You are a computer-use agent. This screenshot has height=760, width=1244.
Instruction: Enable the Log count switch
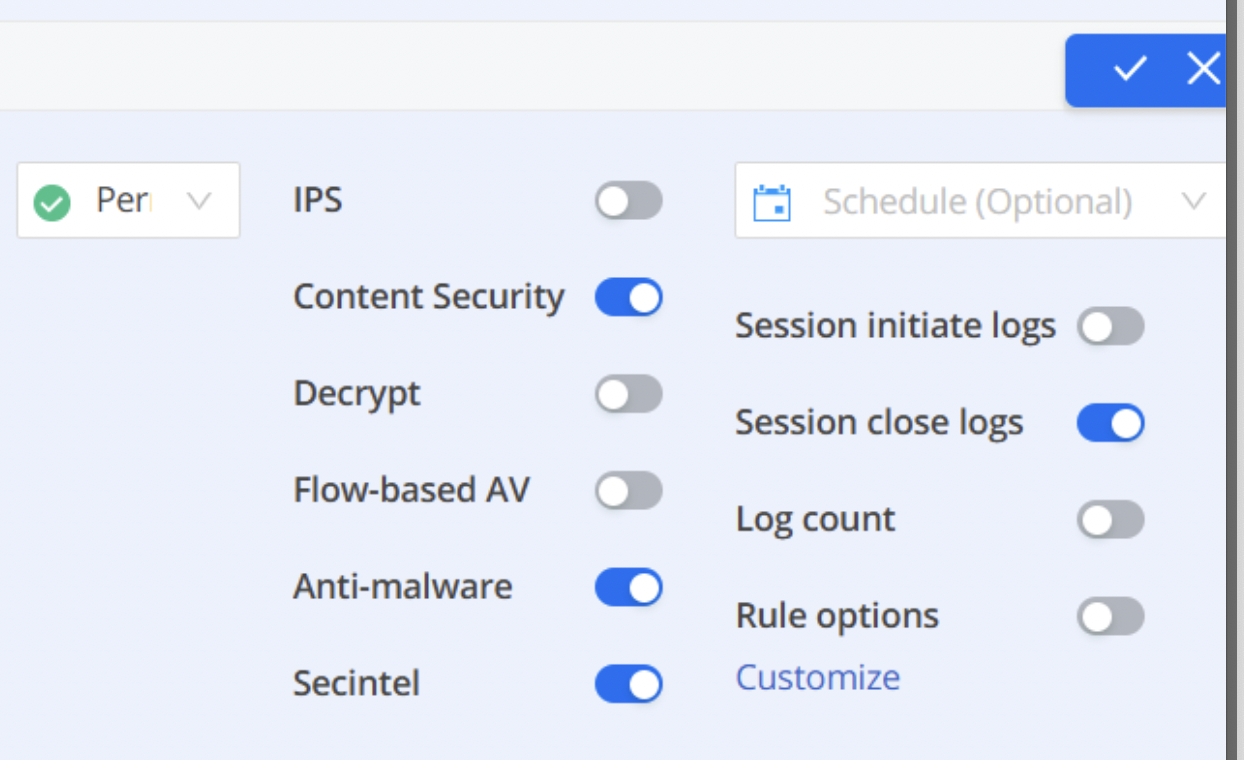pos(1111,520)
